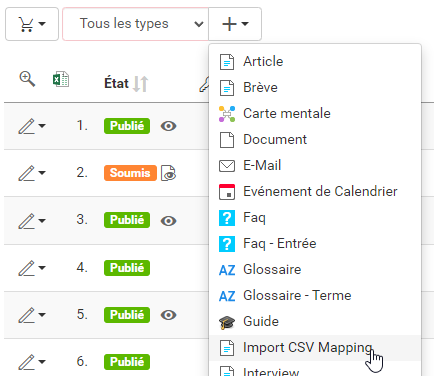
Task: Click the magnifier search icon in table header
Action: pyautogui.click(x=27, y=79)
